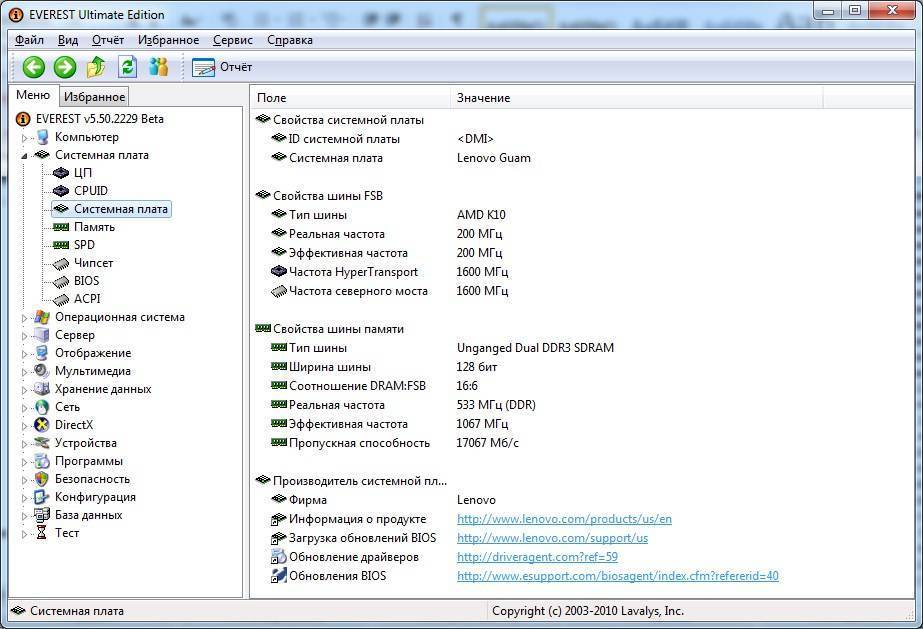Select the Конфигурация tree item
923x629 pixels.
[95, 497]
